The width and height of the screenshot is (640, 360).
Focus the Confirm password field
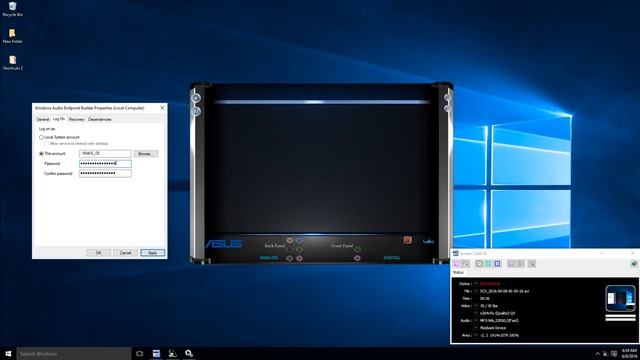pyautogui.click(x=105, y=173)
